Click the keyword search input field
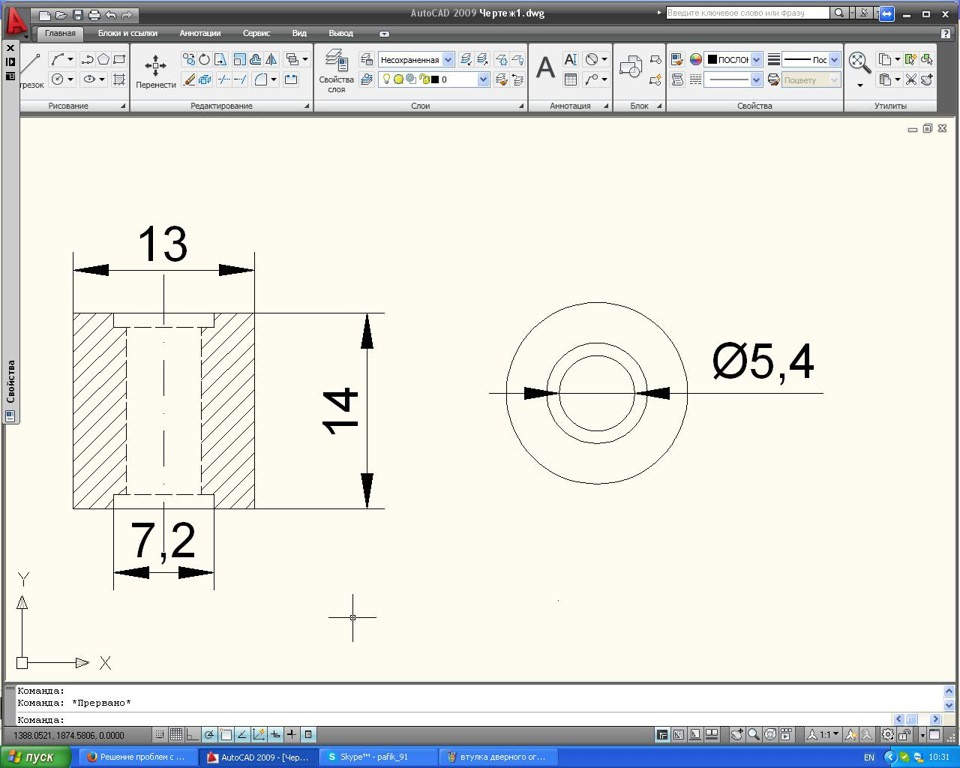Image resolution: width=960 pixels, height=768 pixels. click(748, 13)
